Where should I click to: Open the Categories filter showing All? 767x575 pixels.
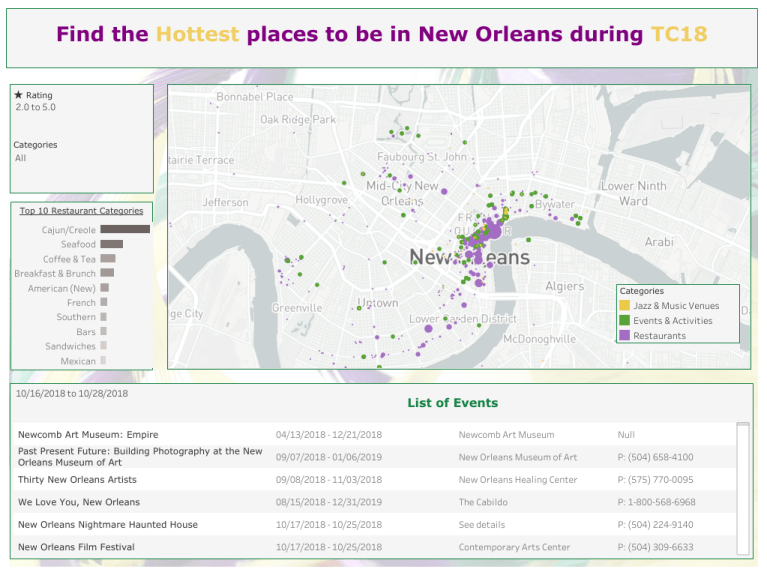click(21, 158)
